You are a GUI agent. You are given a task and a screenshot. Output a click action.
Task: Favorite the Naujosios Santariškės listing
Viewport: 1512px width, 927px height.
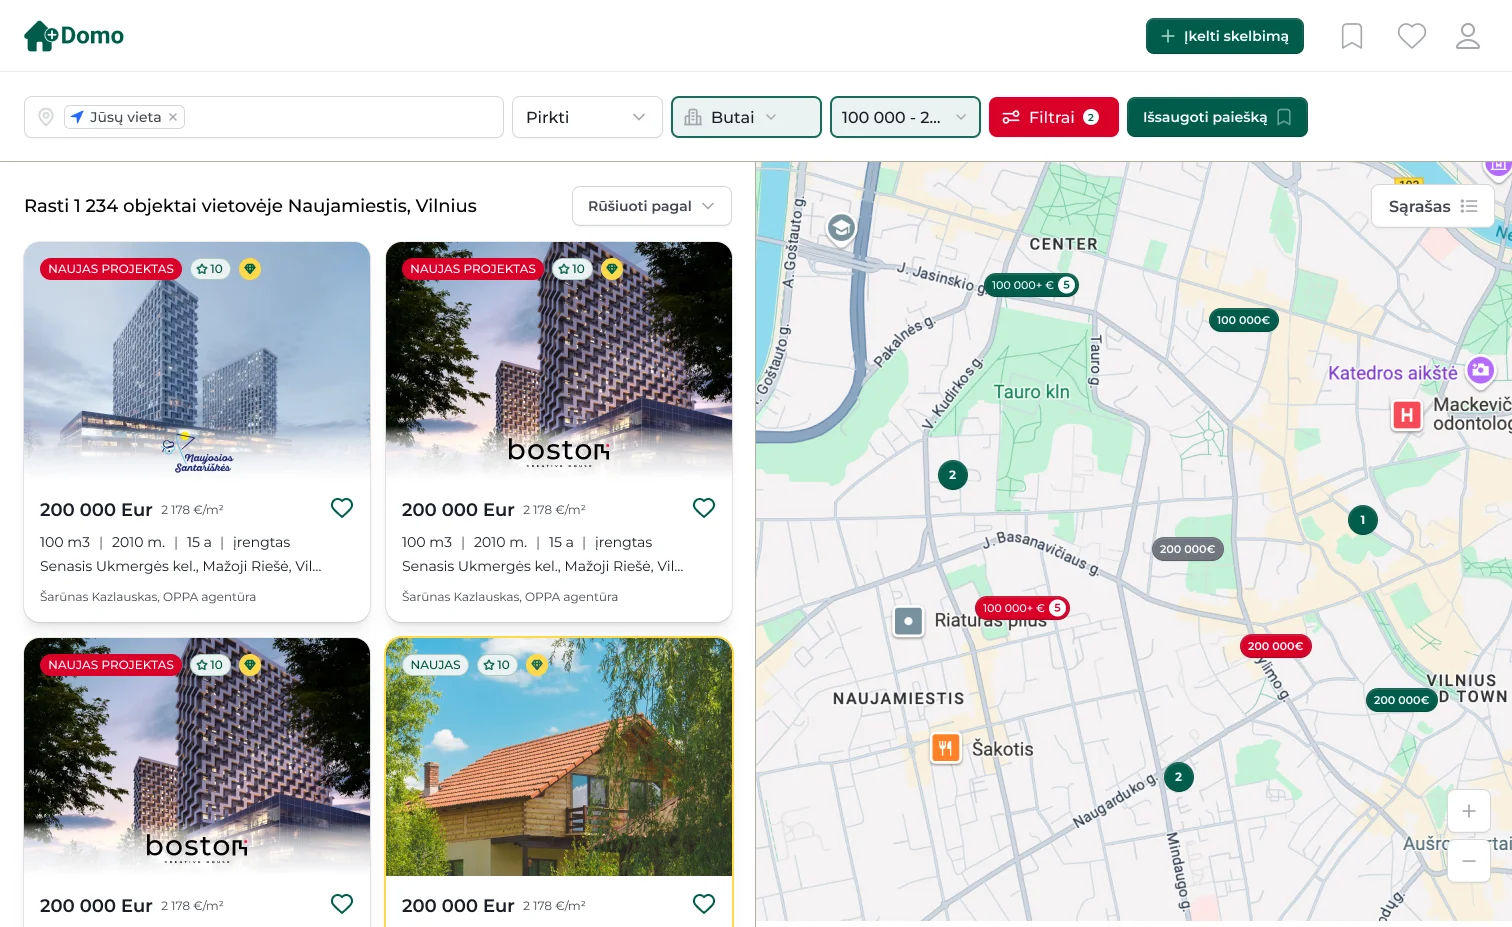pos(342,508)
